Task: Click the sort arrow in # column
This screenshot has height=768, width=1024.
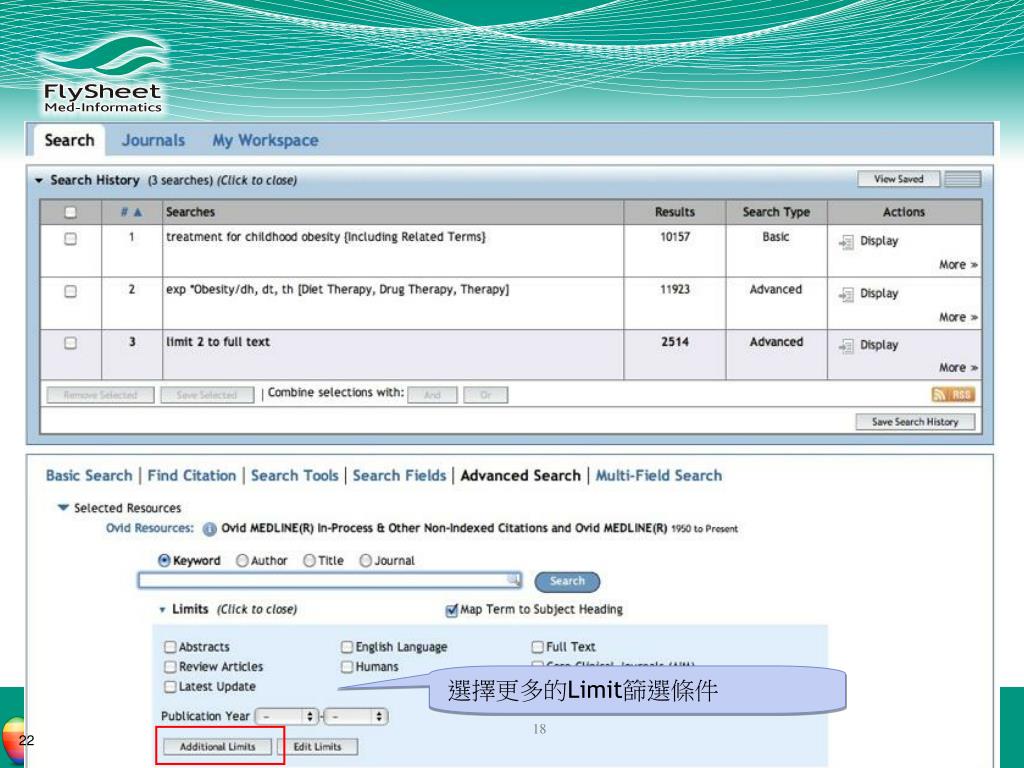Action: pyautogui.click(x=138, y=212)
